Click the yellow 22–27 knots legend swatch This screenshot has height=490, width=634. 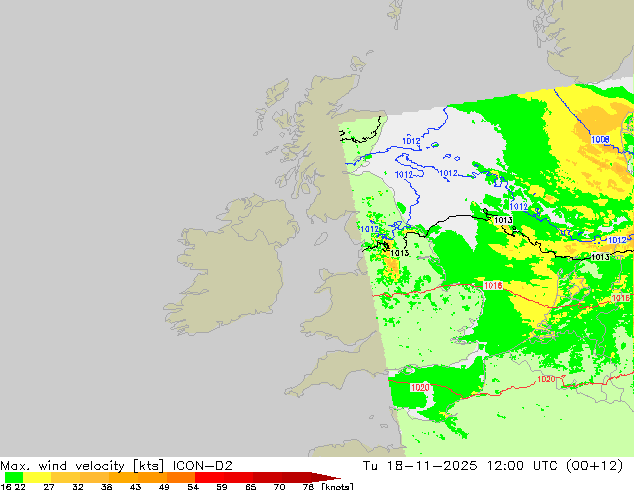(x=37, y=477)
